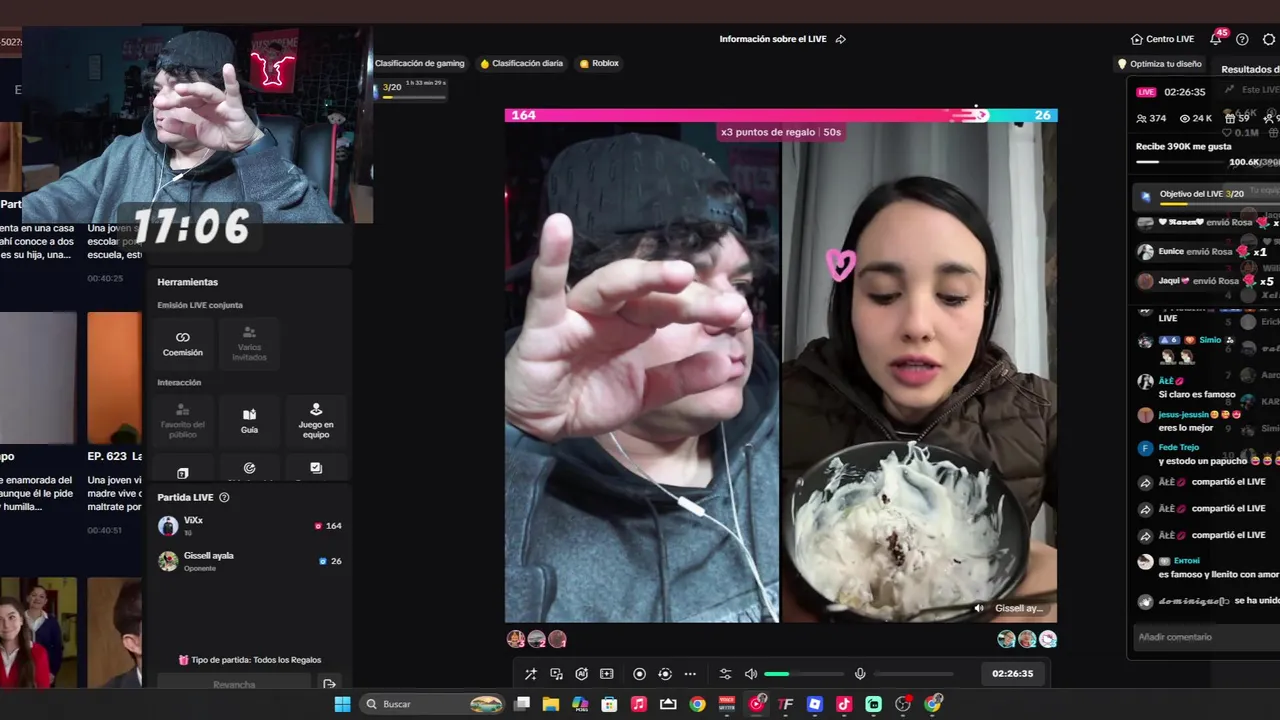Click the x3 puntos de regalo timer
Viewport: 1280px width, 720px height.
781,132
